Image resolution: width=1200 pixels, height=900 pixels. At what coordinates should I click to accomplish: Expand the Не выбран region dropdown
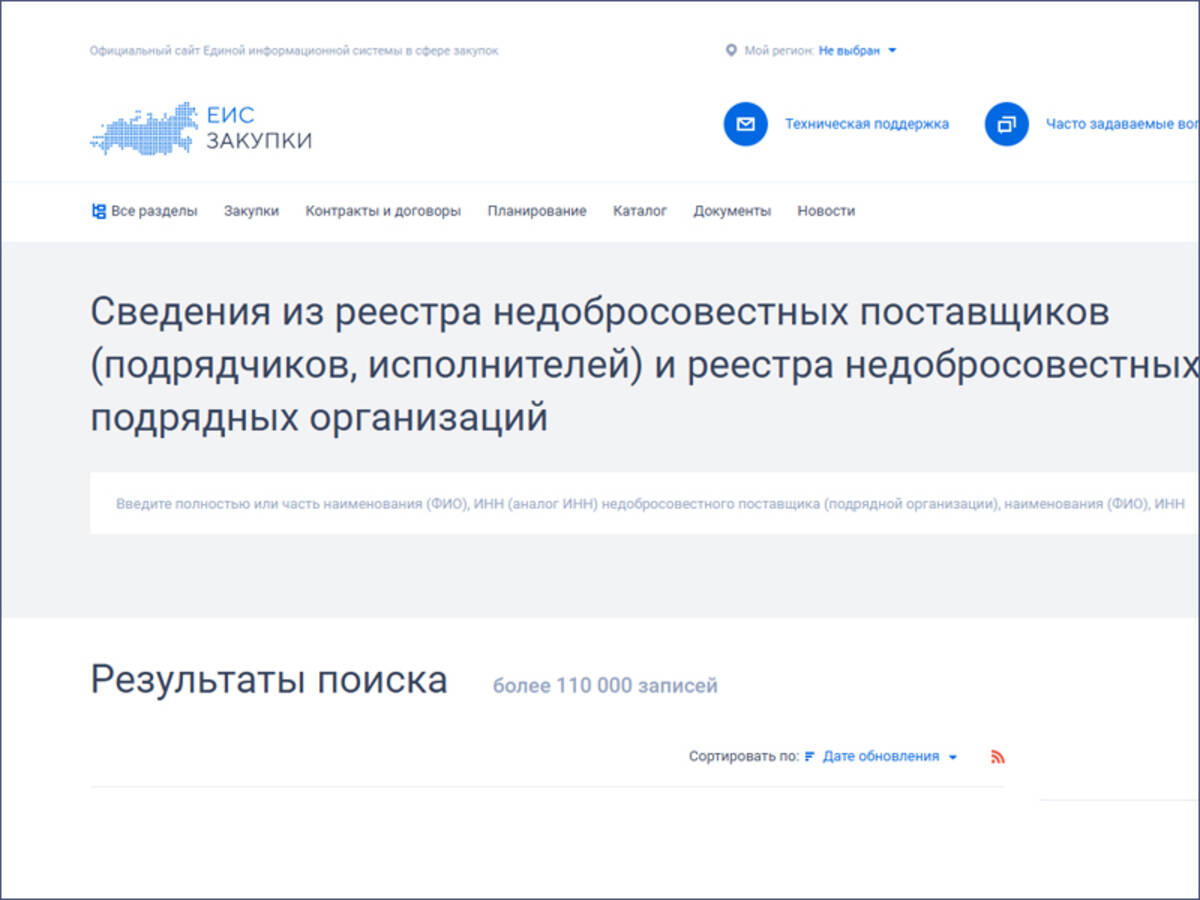coord(857,50)
